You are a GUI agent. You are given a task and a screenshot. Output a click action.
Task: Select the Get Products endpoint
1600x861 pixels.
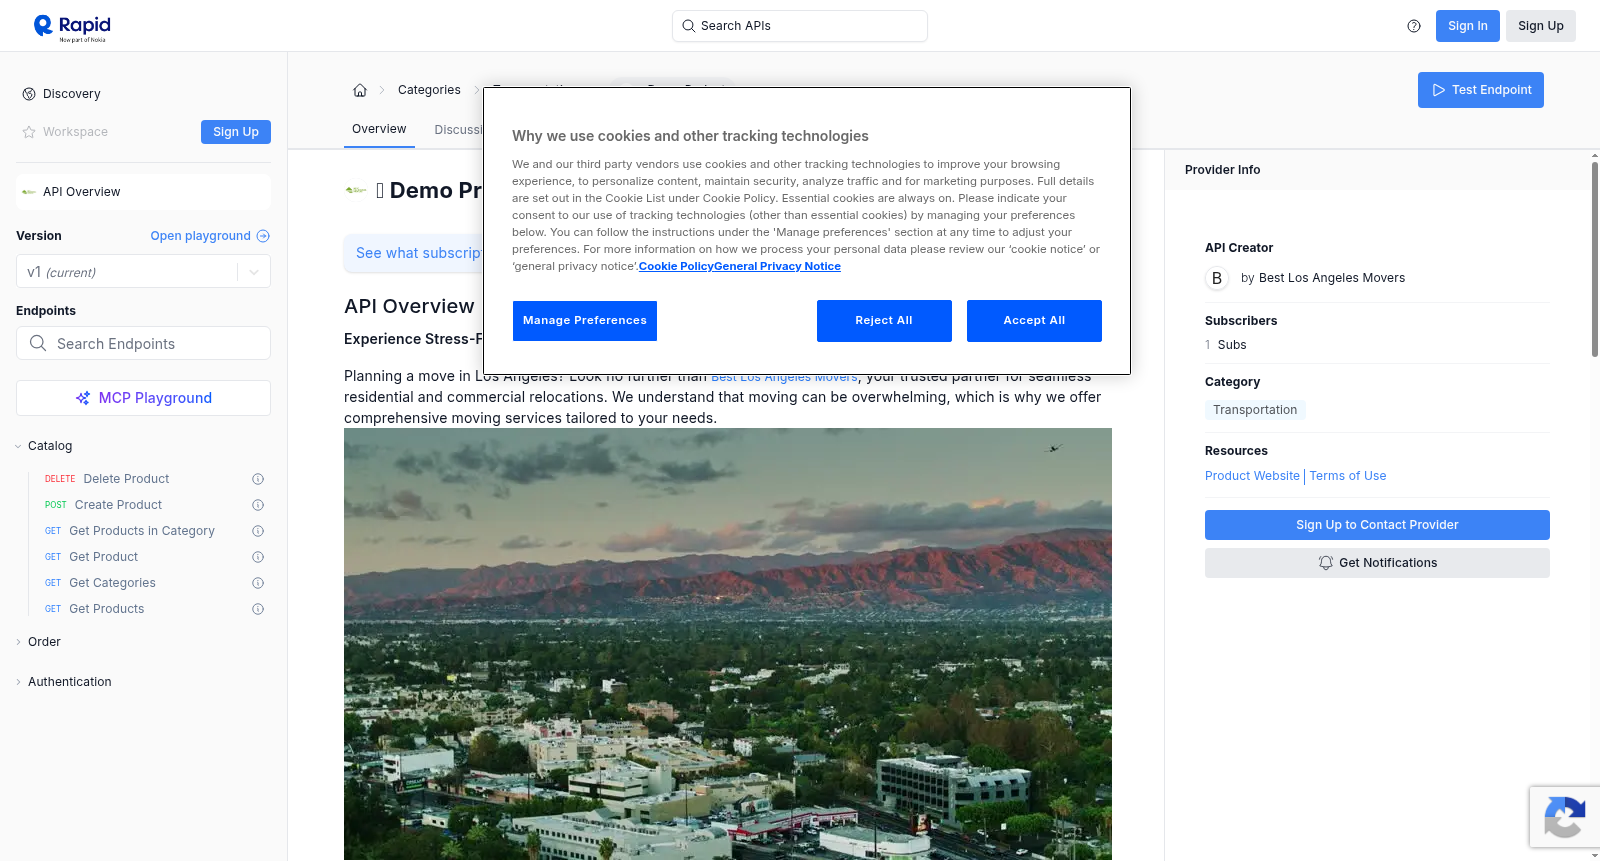(x=106, y=609)
